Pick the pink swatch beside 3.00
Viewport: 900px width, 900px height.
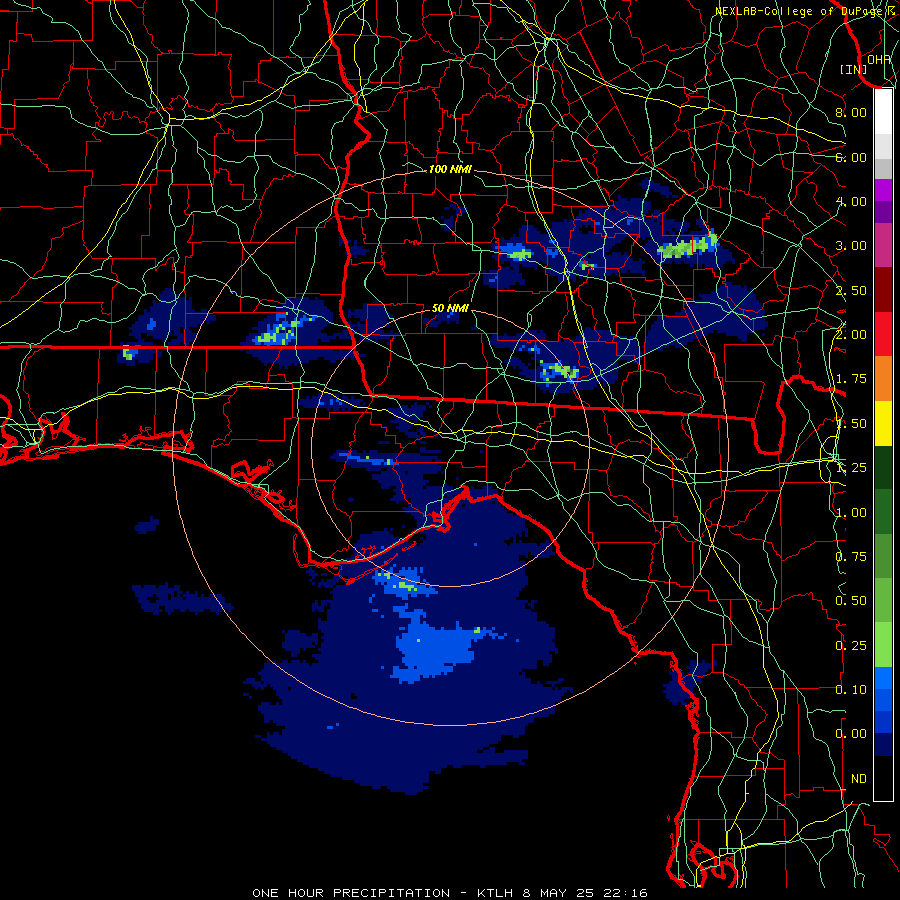(x=883, y=245)
